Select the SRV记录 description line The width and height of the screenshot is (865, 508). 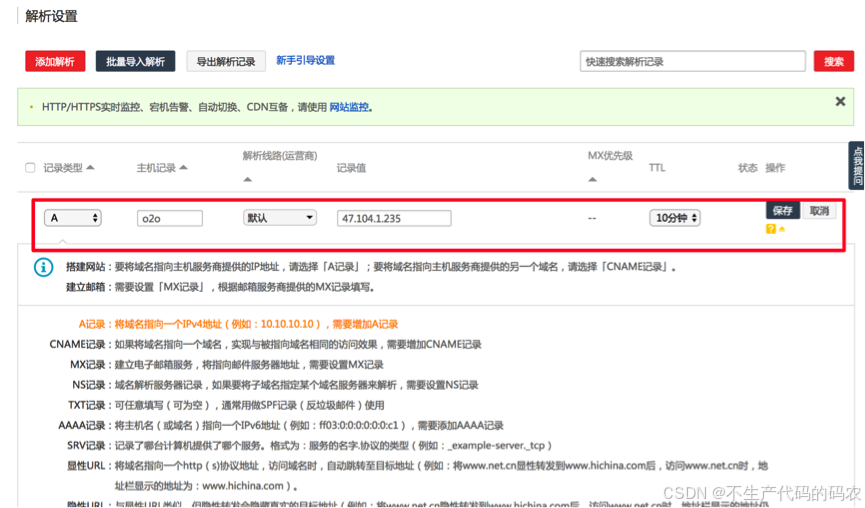coord(309,445)
